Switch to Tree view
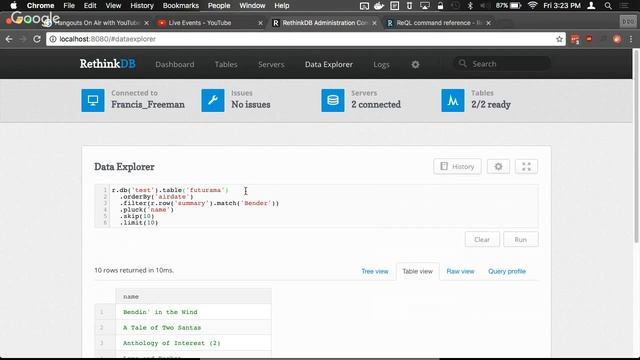 (375, 271)
